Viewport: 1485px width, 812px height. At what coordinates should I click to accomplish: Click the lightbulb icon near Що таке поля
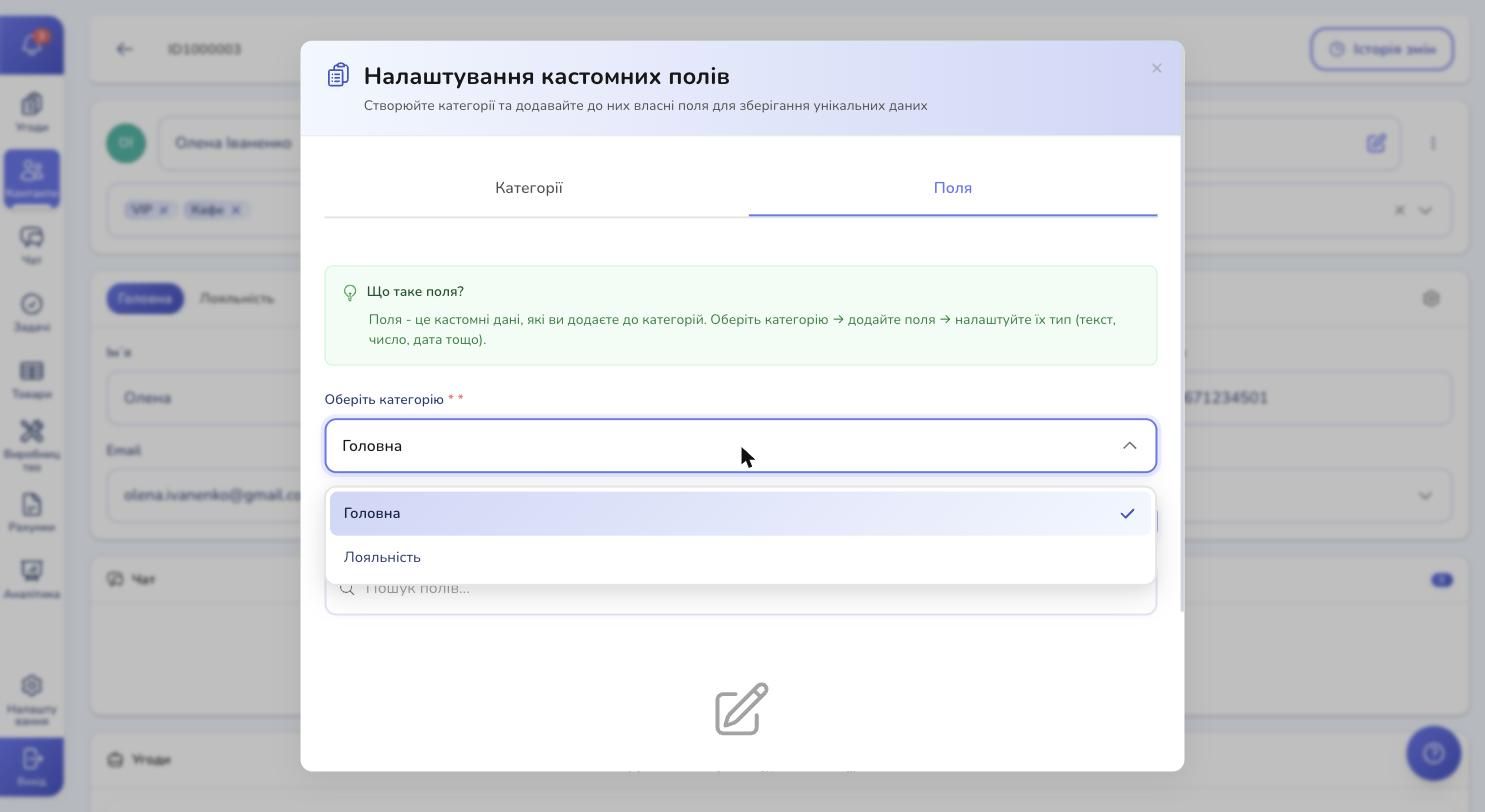pyautogui.click(x=350, y=292)
